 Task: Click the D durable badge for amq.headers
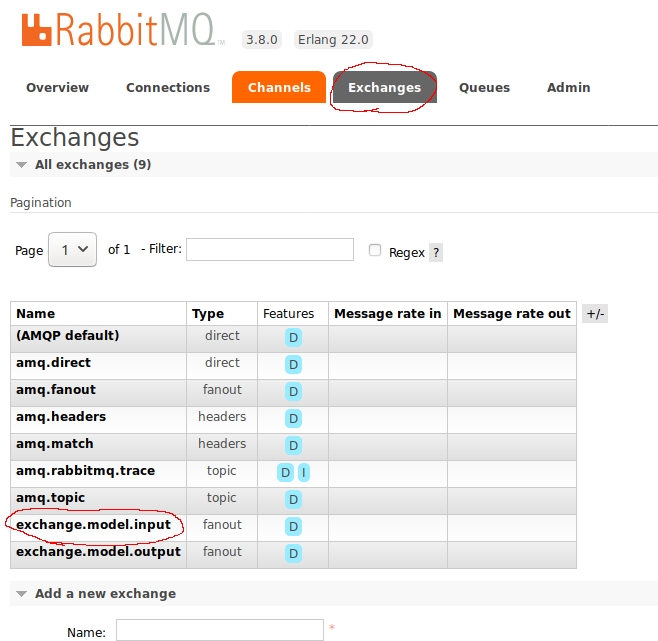coord(293,419)
